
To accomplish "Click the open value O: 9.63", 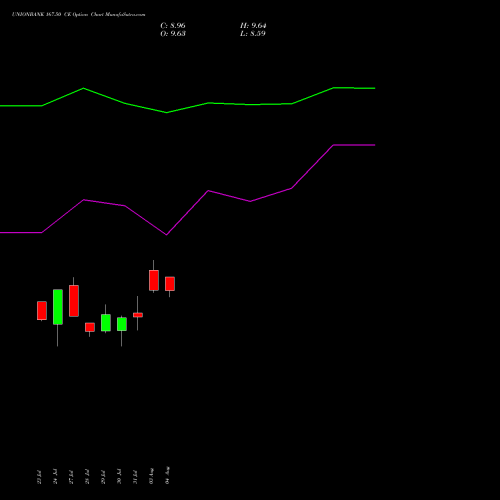I will pos(173,34).
